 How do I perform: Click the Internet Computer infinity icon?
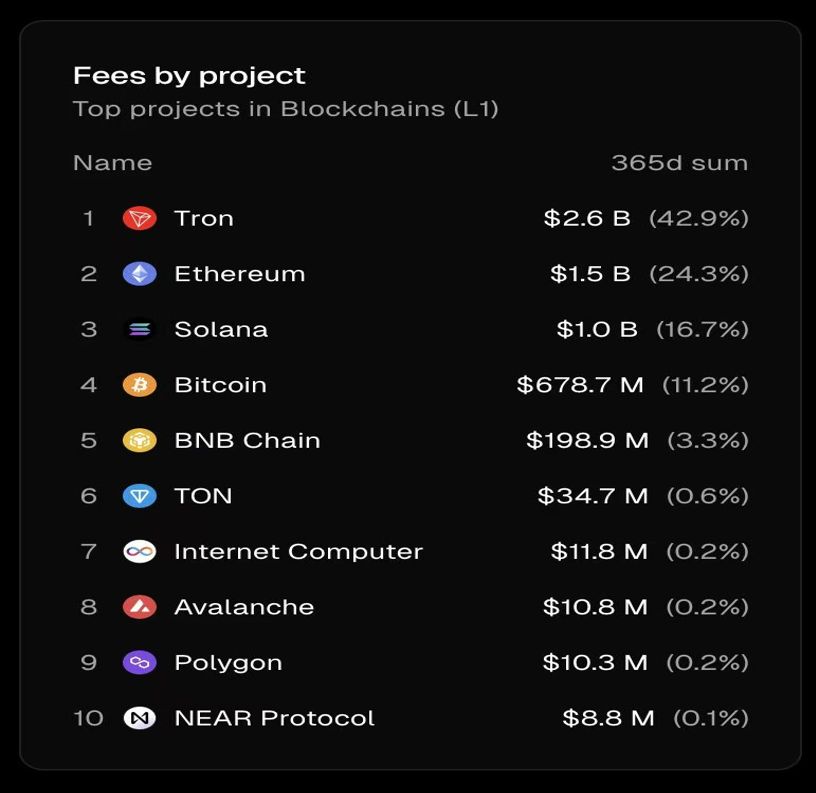click(x=139, y=552)
